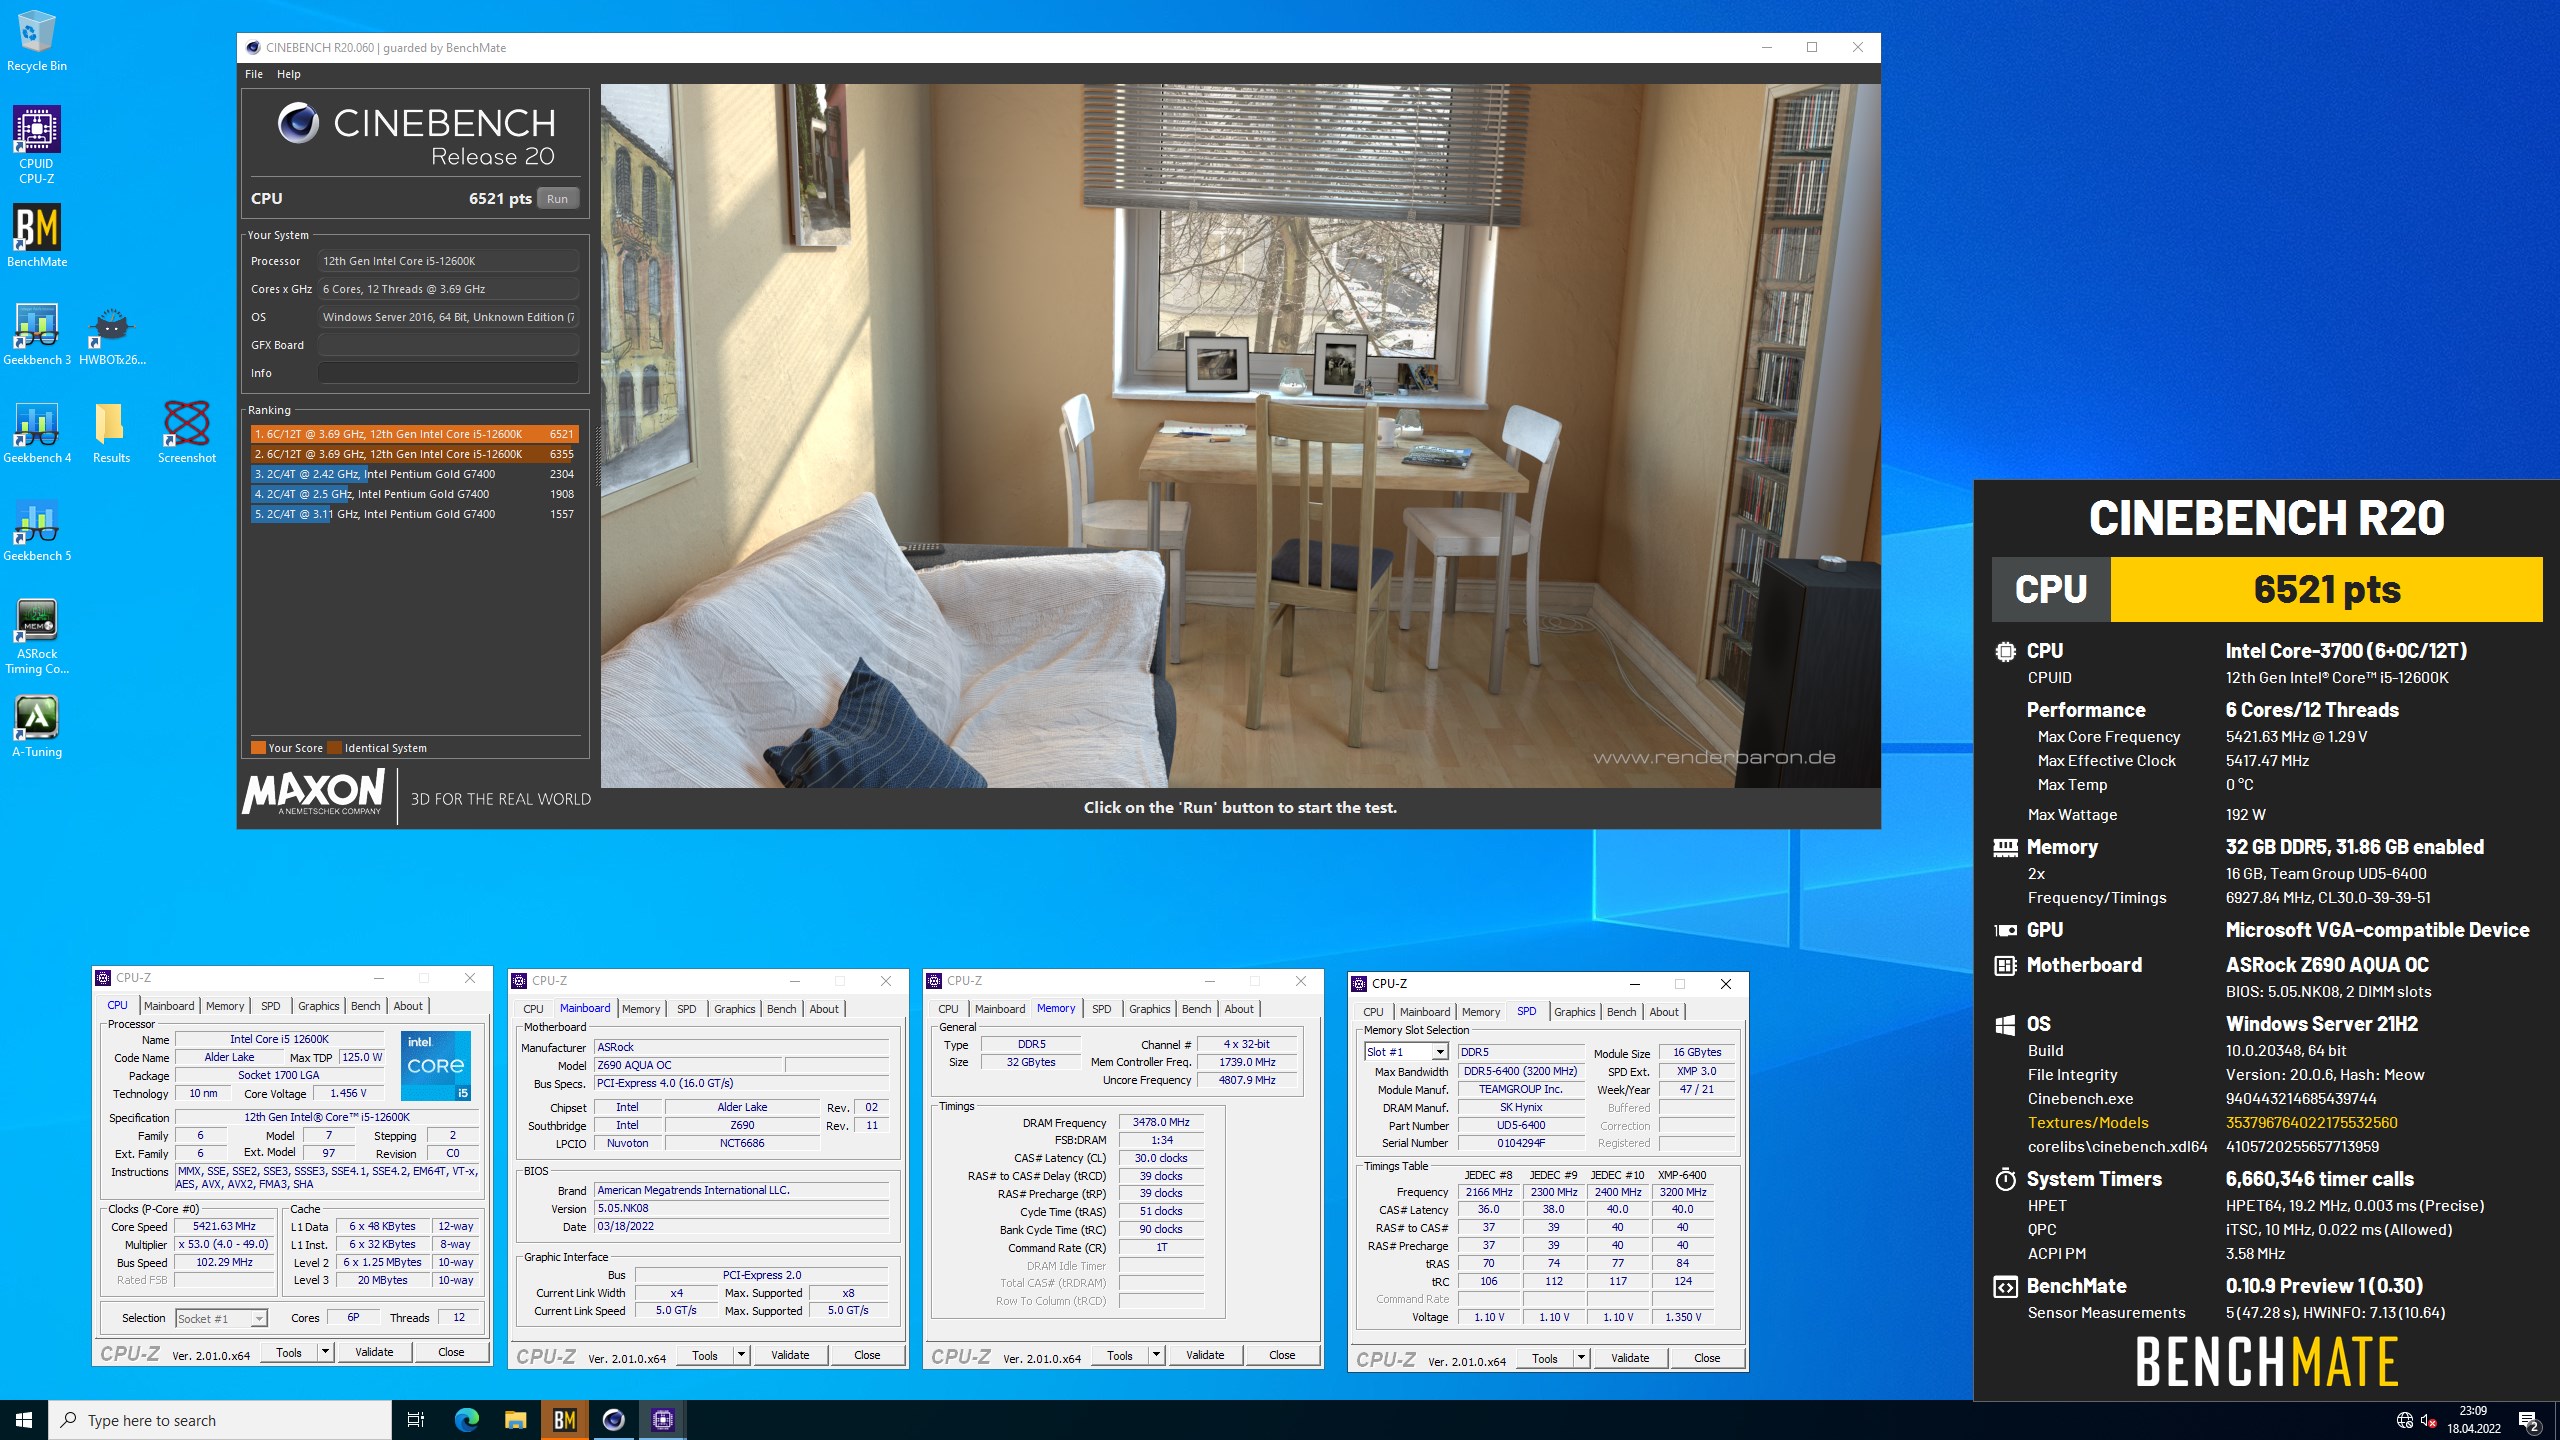Click the Cinebench title bar logo icon
Image resolution: width=2560 pixels, height=1440 pixels.
point(253,47)
